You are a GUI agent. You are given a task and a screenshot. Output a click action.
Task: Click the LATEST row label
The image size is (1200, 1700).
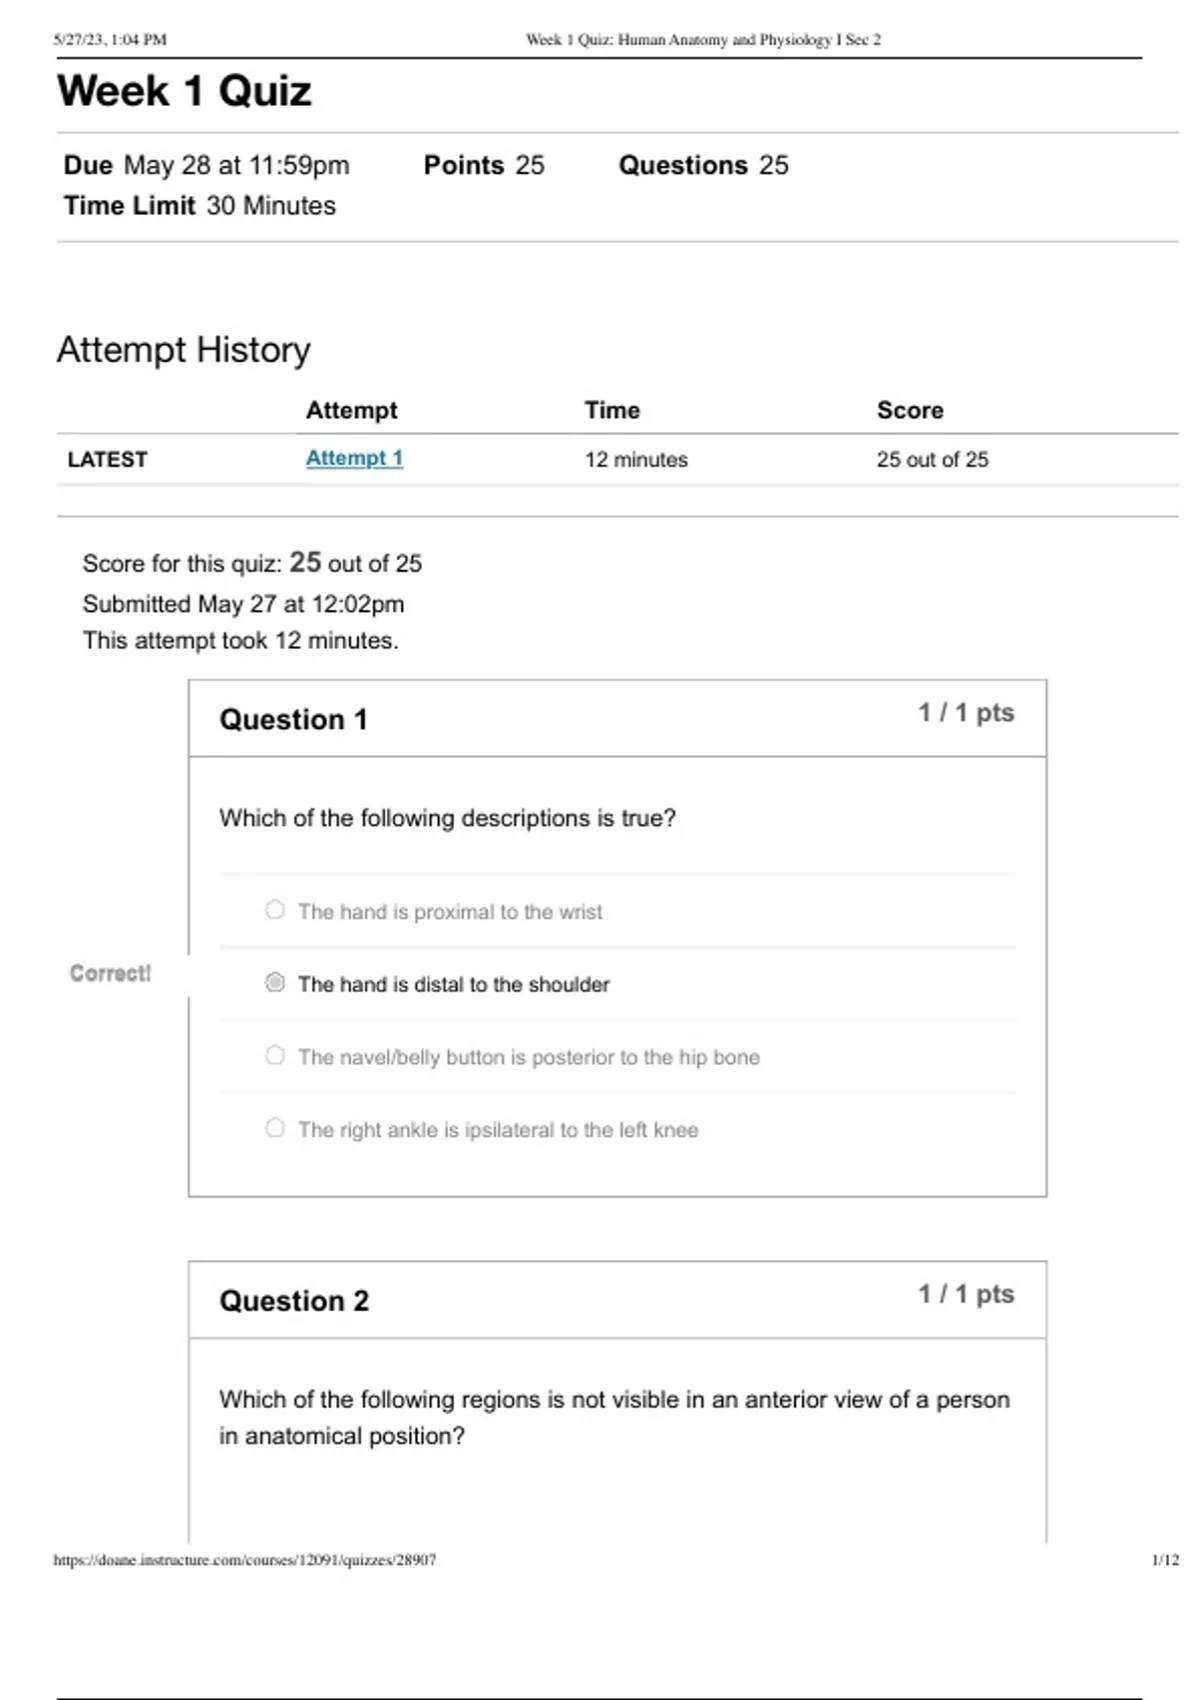pos(107,460)
